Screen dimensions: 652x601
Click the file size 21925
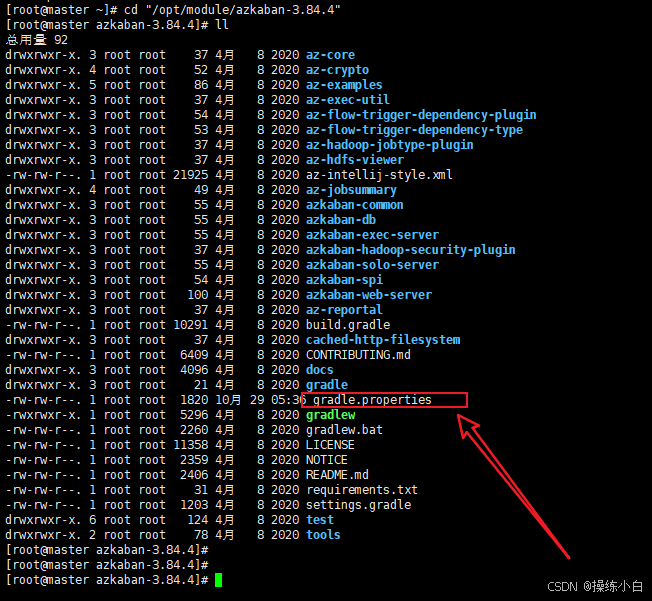(190, 175)
